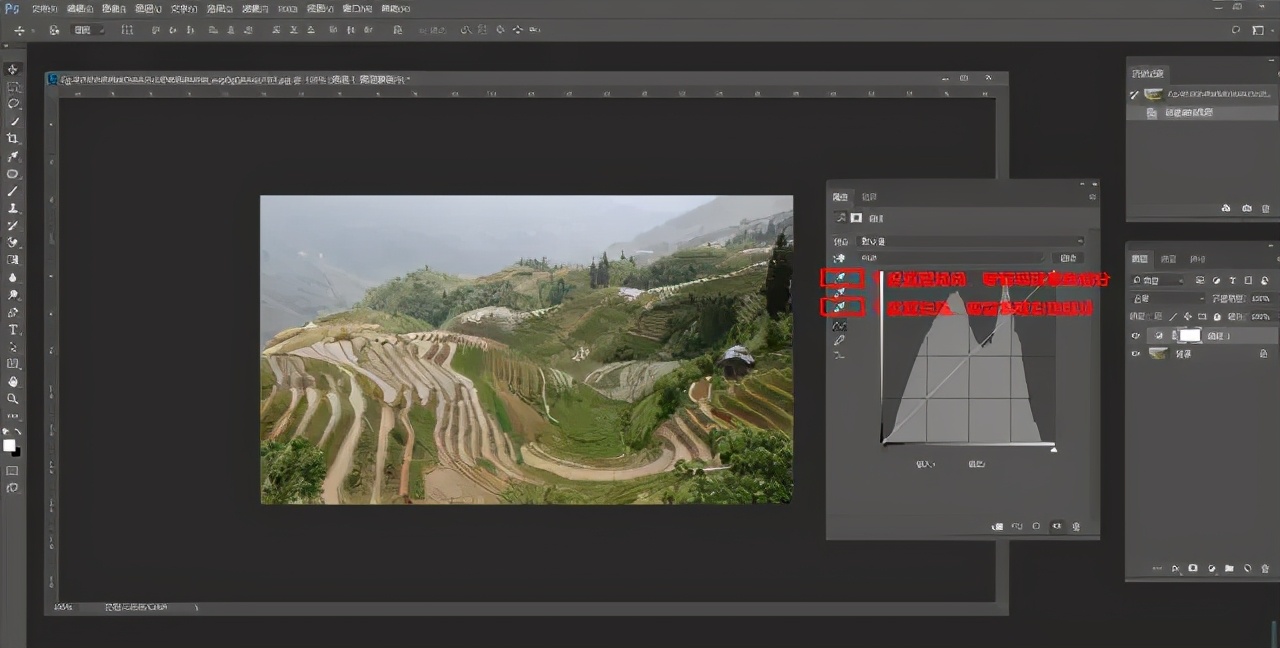Open the Curves preset dropdown
The width and height of the screenshot is (1280, 648).
point(970,241)
